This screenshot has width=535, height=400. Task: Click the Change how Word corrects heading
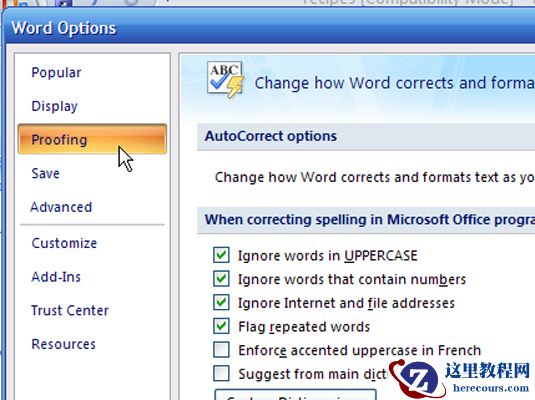(x=394, y=83)
